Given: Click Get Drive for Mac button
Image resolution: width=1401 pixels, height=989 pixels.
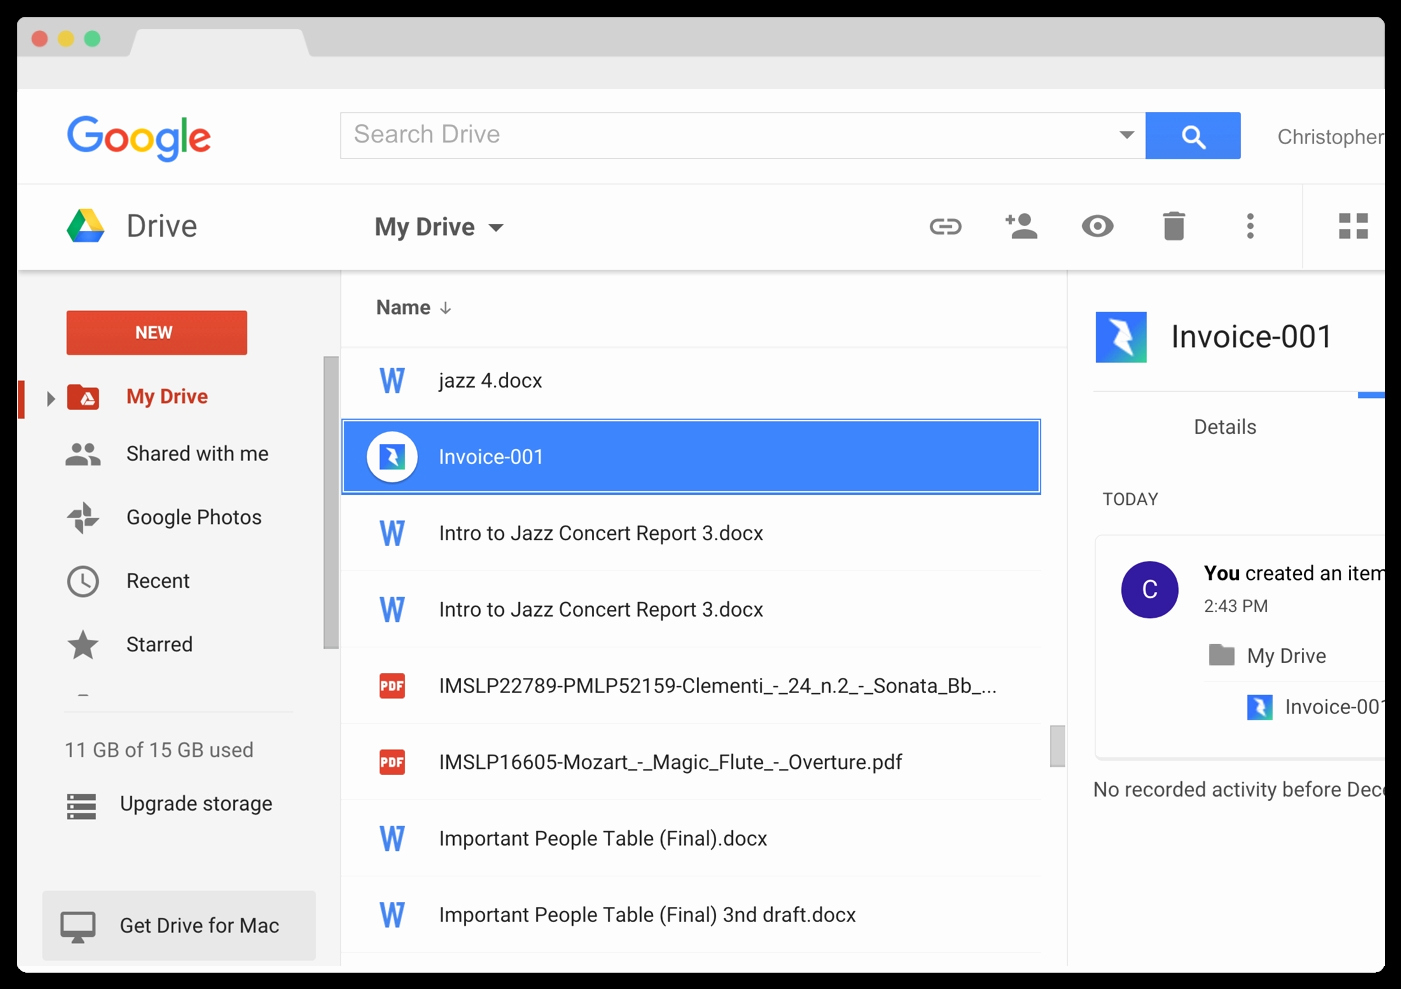Looking at the screenshot, I should pyautogui.click(x=179, y=926).
